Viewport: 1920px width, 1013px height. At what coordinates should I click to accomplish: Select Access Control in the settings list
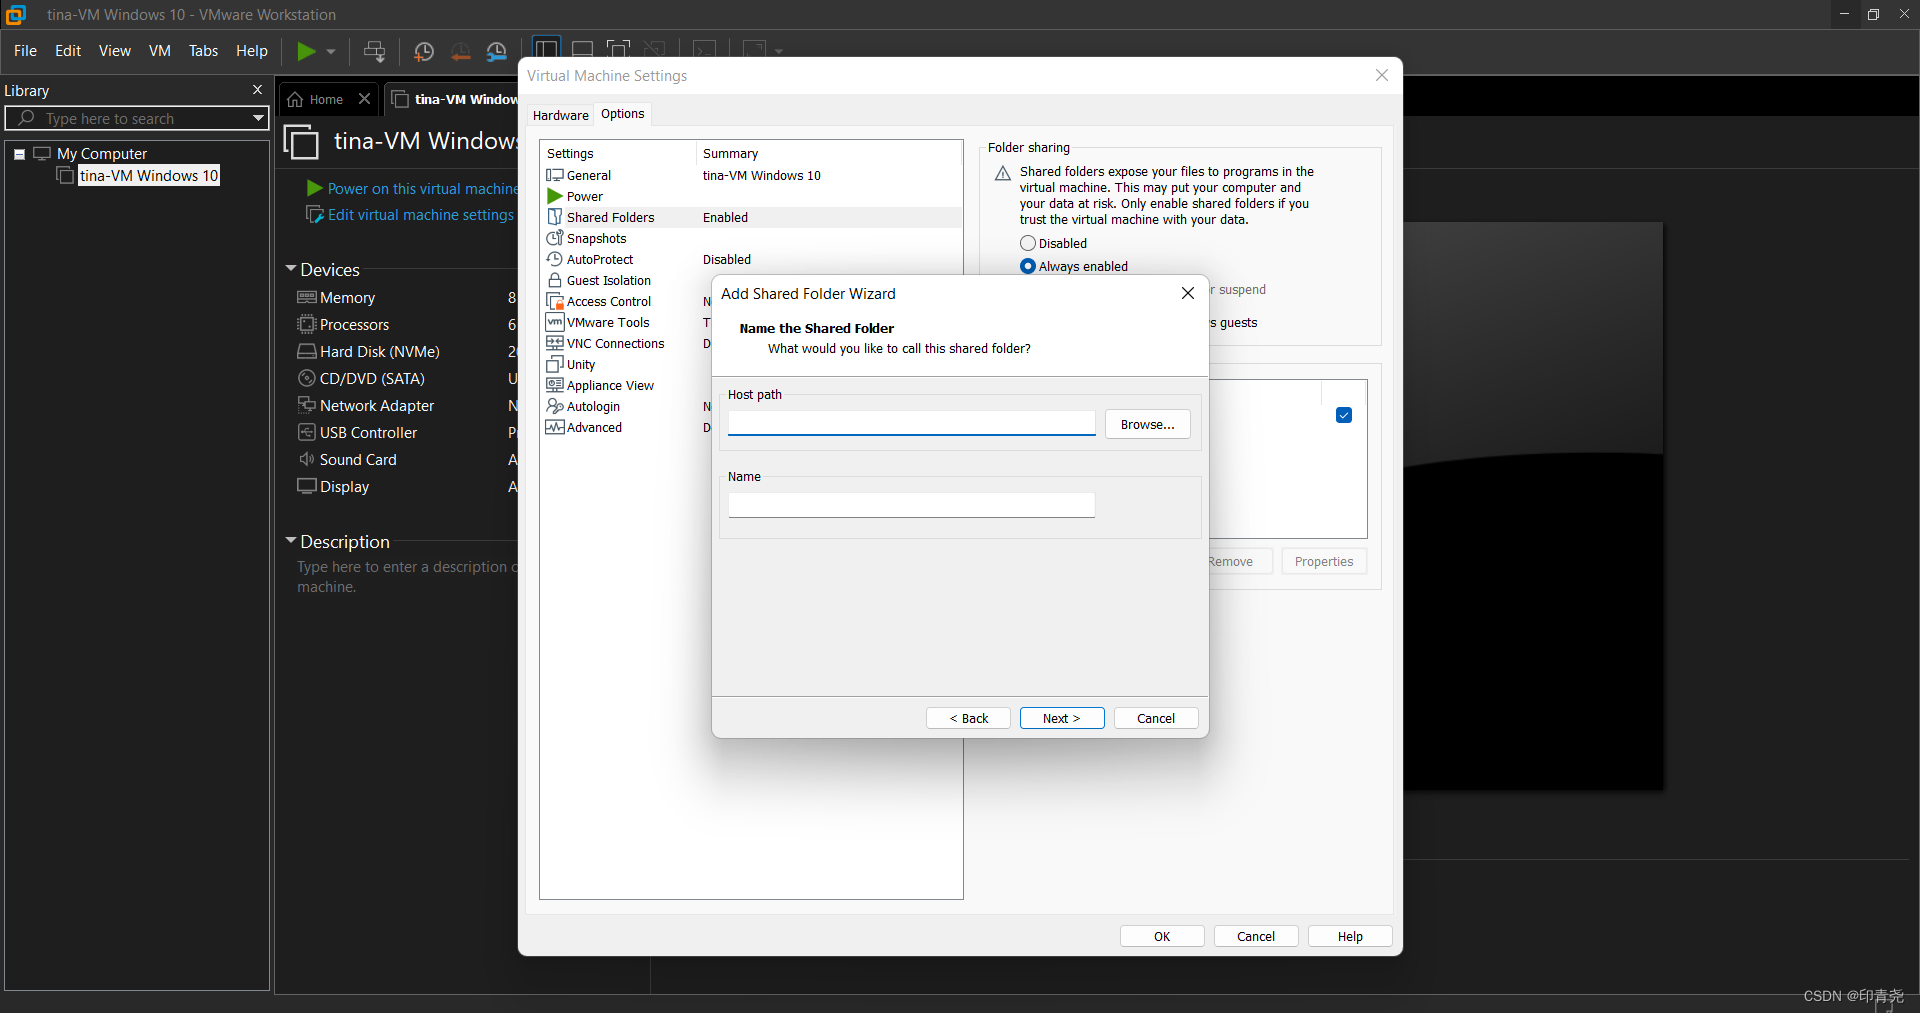(608, 301)
